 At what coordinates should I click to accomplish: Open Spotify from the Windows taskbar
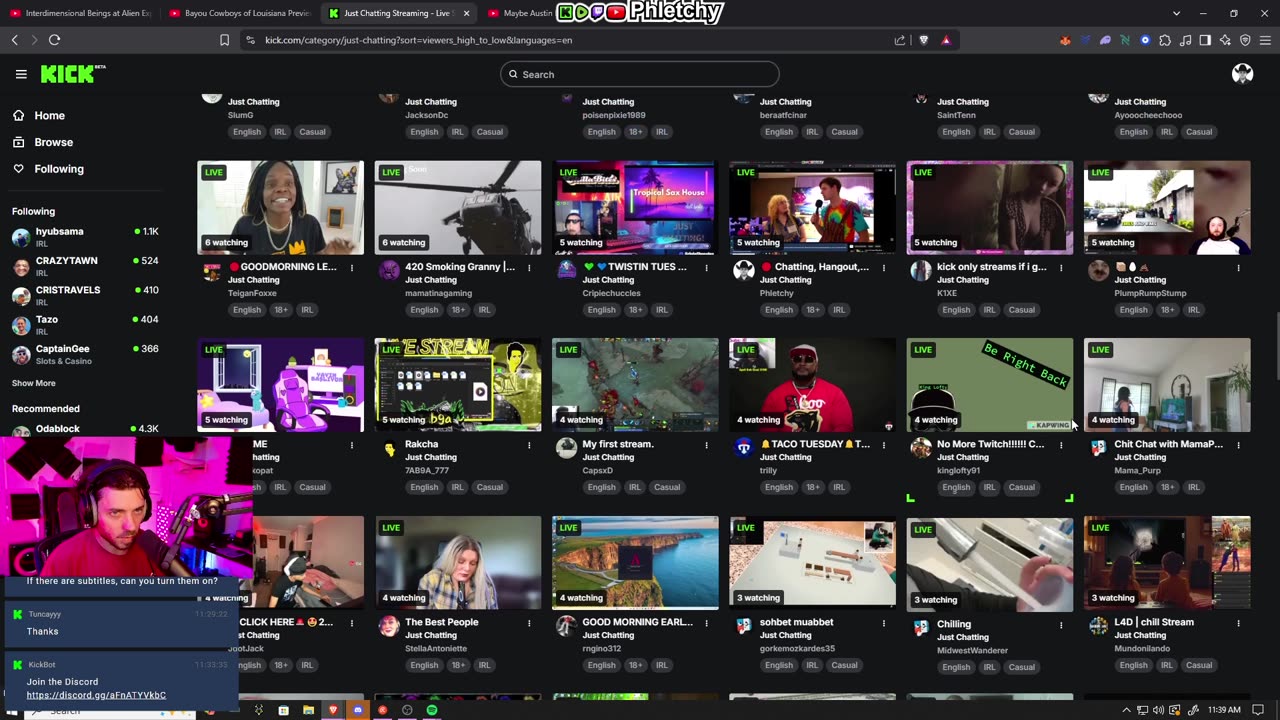432,710
